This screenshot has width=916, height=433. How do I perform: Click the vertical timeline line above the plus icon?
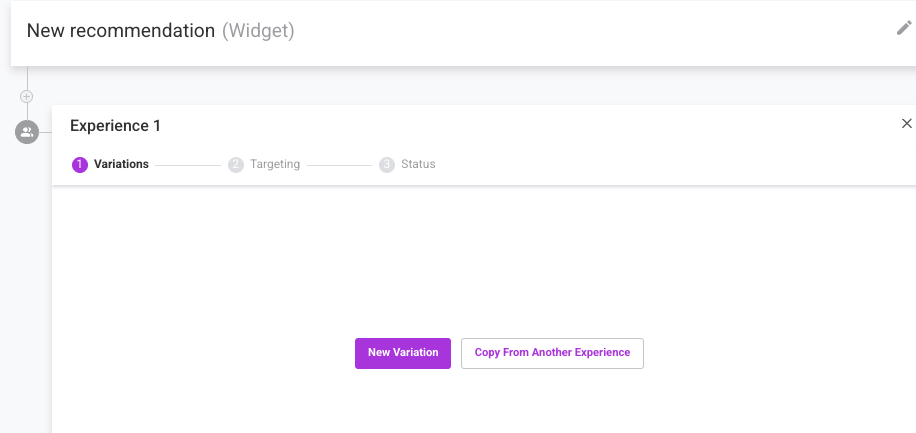point(27,78)
